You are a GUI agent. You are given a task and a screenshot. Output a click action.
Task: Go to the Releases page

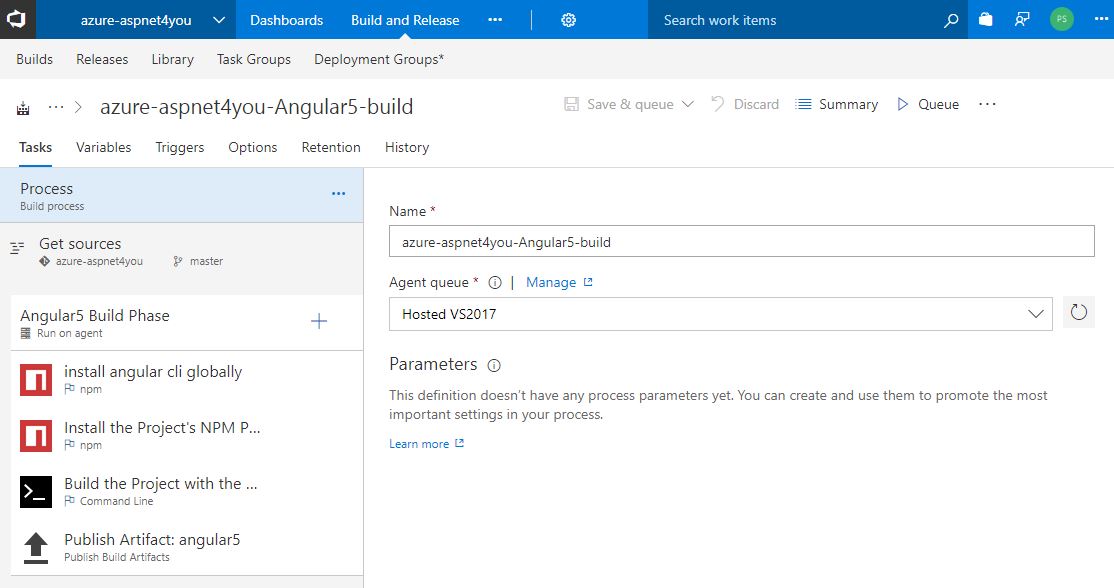102,59
